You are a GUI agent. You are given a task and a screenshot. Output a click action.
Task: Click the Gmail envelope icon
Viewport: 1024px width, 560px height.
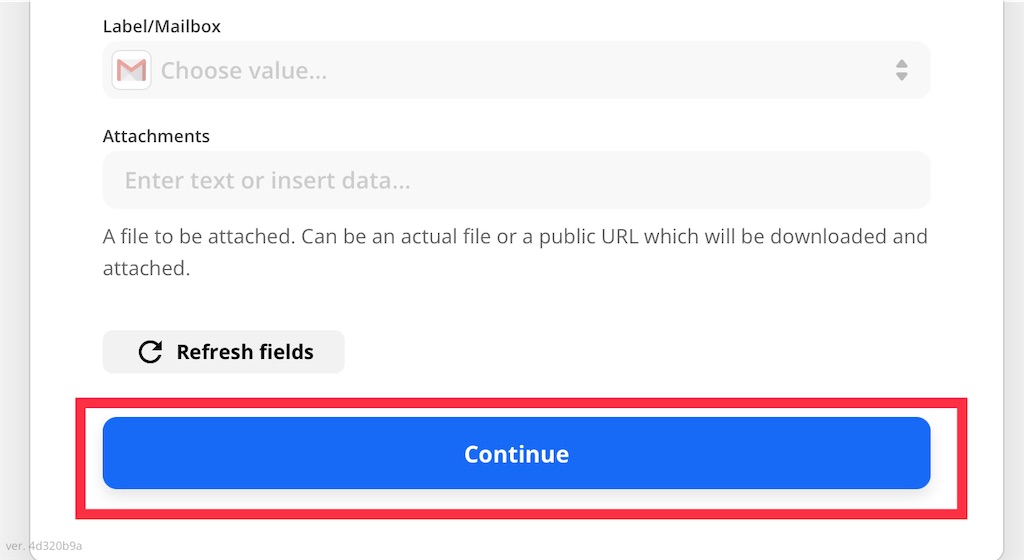(131, 70)
